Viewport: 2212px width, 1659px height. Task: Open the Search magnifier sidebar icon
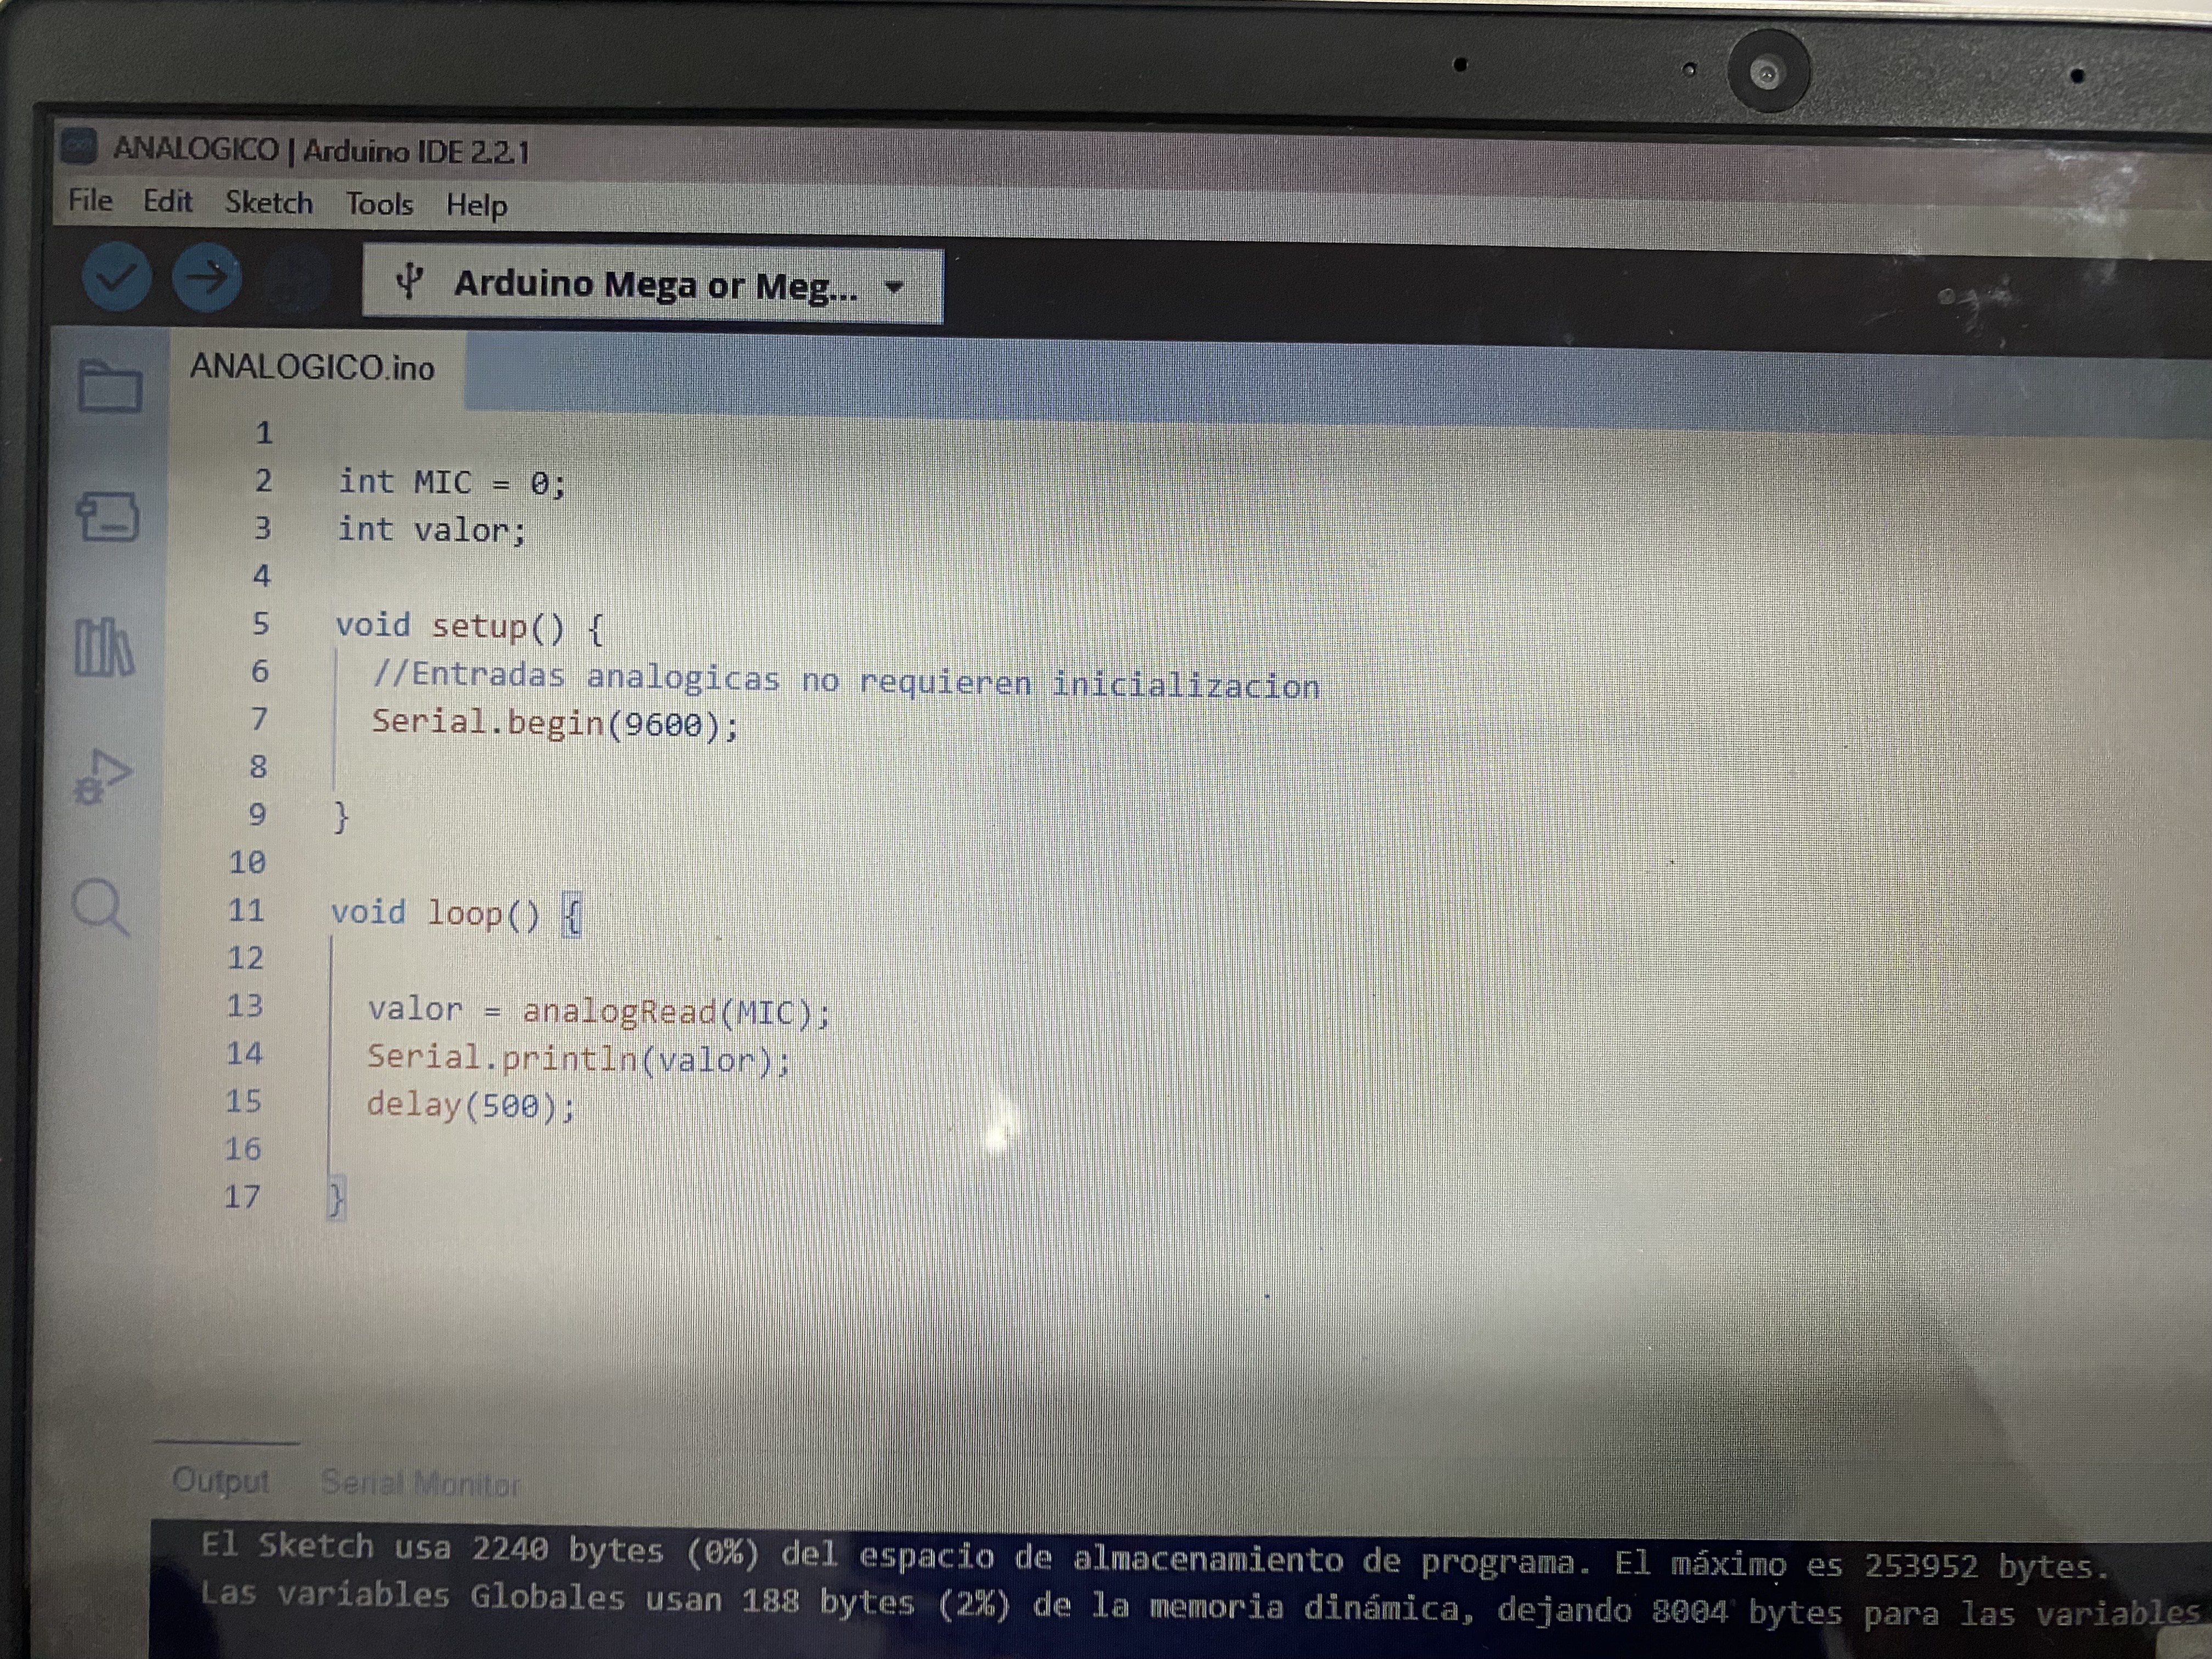[x=100, y=907]
